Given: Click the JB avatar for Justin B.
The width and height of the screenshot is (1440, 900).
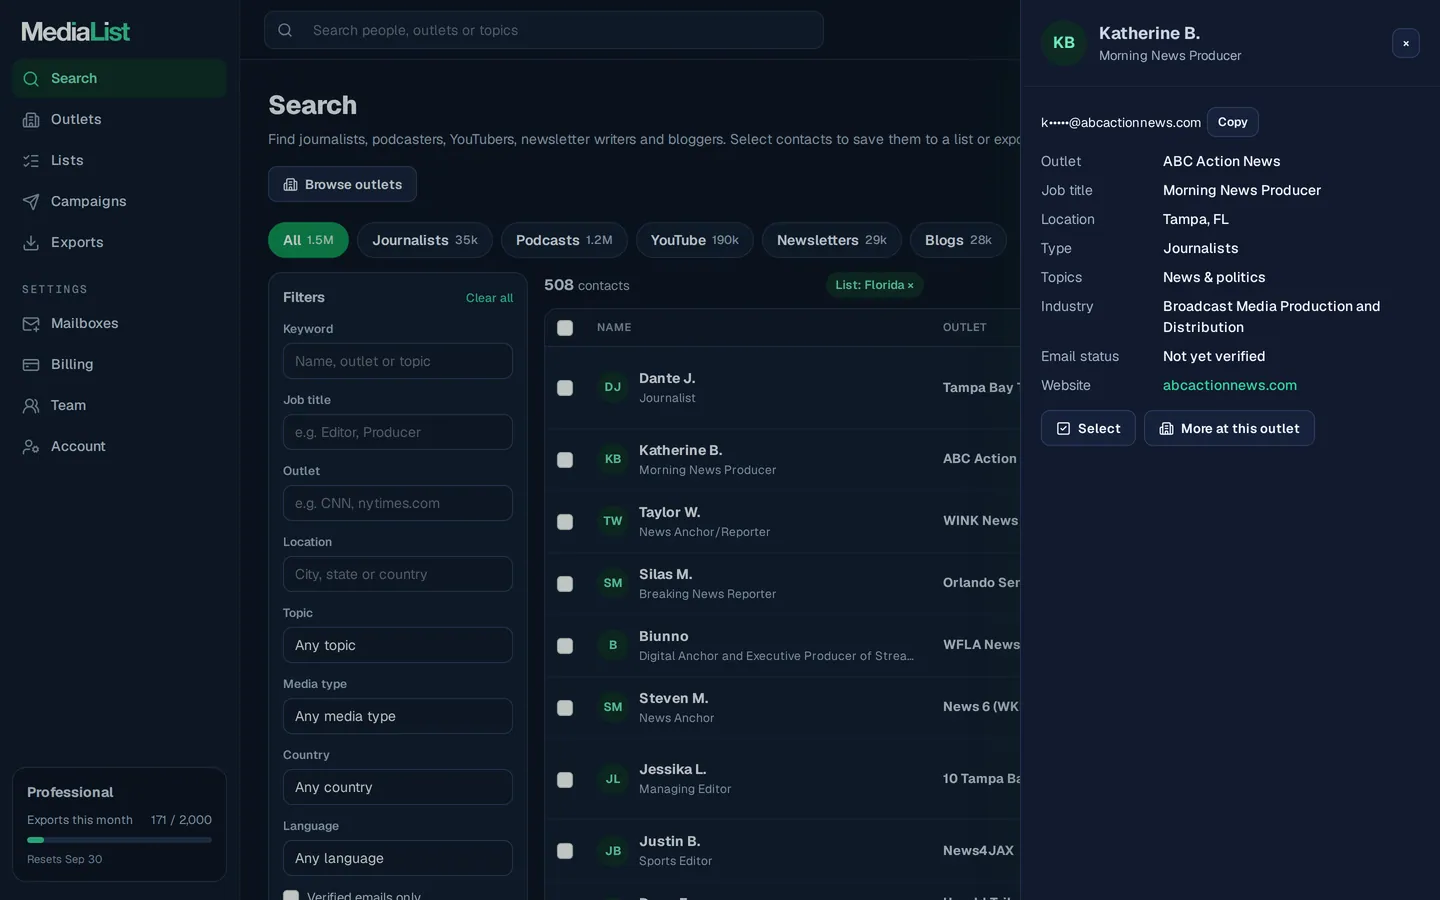Looking at the screenshot, I should [x=613, y=851].
